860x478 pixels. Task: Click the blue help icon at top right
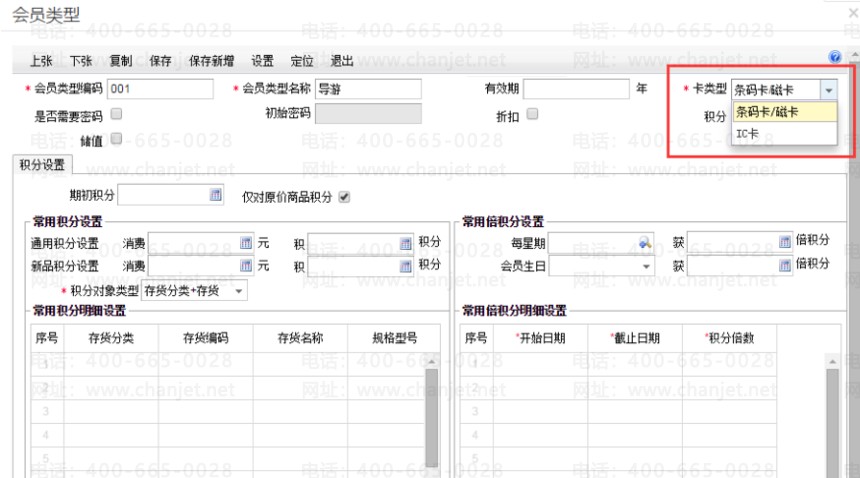tap(835, 59)
